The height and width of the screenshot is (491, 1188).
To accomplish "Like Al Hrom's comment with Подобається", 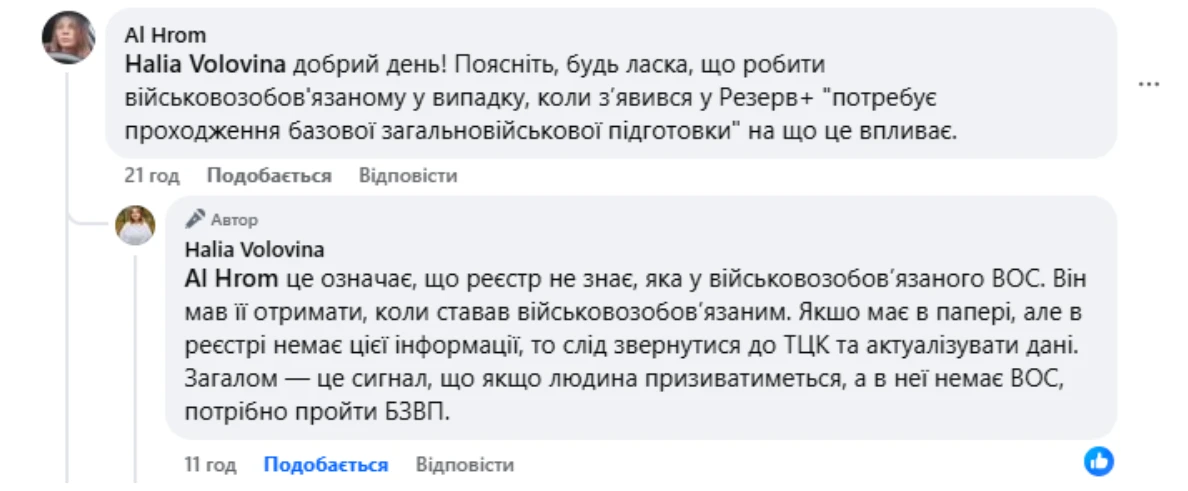I will tap(268, 176).
